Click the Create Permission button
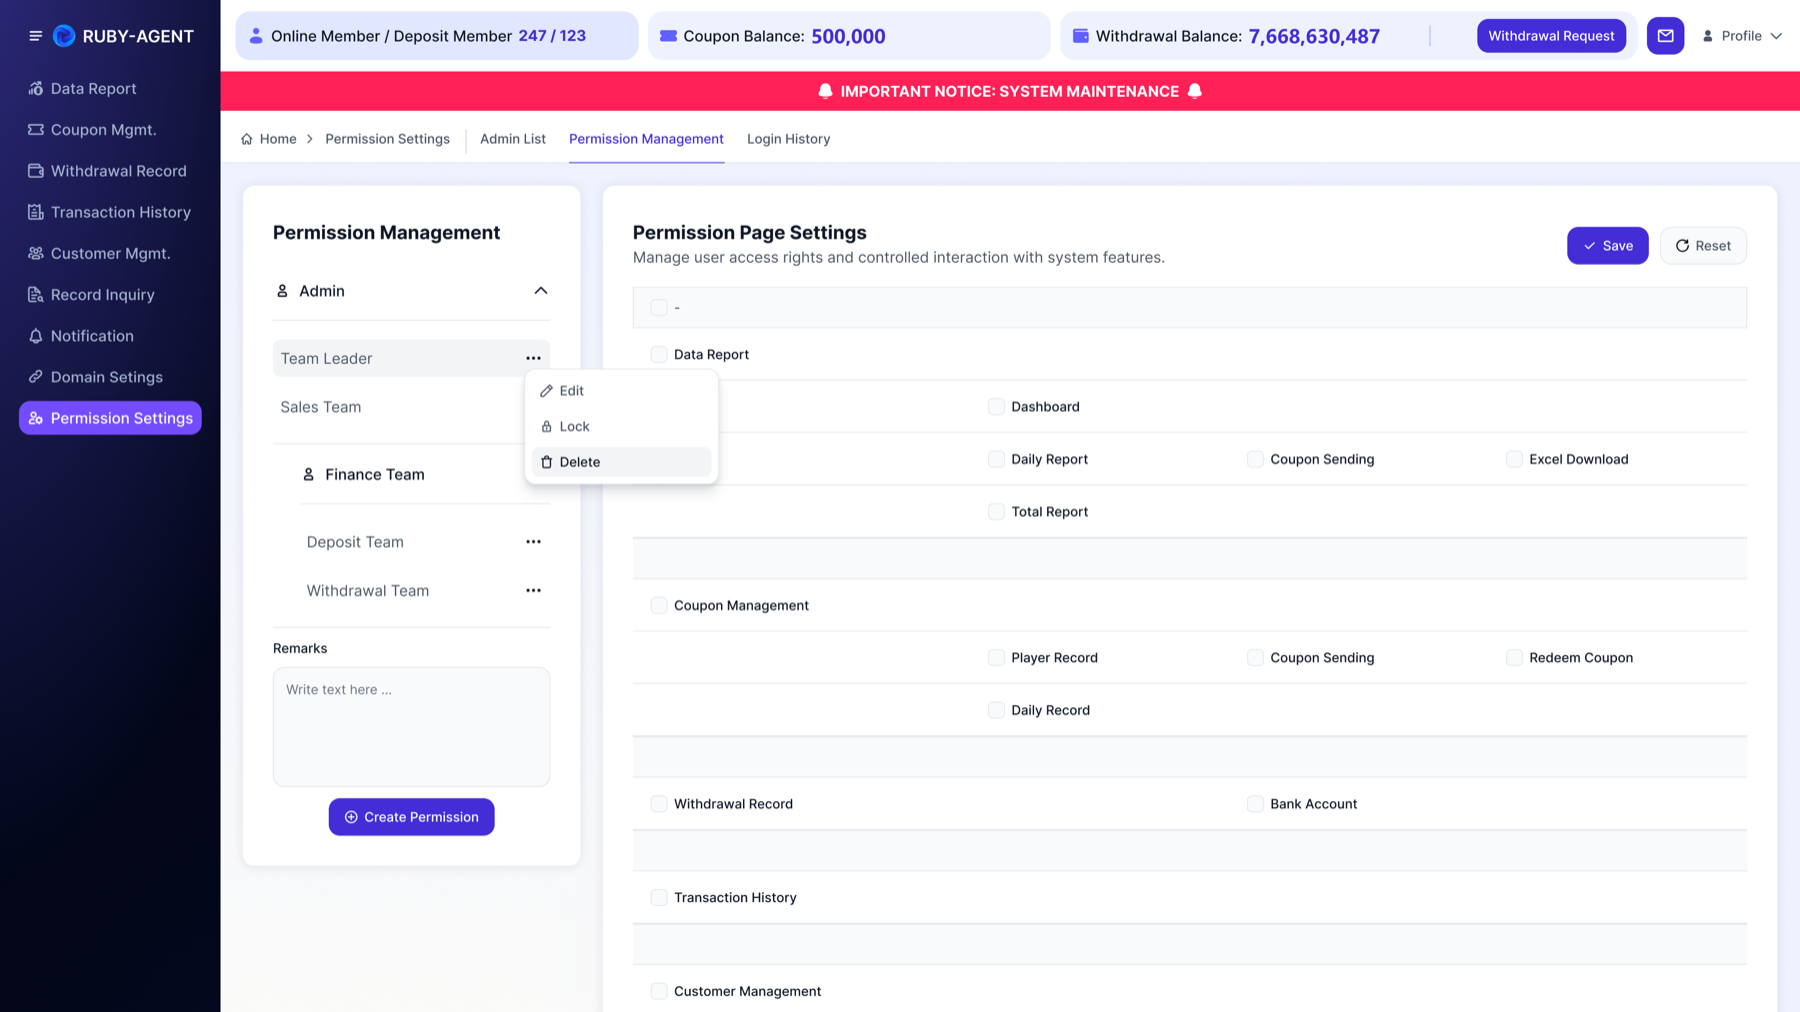 tap(411, 817)
